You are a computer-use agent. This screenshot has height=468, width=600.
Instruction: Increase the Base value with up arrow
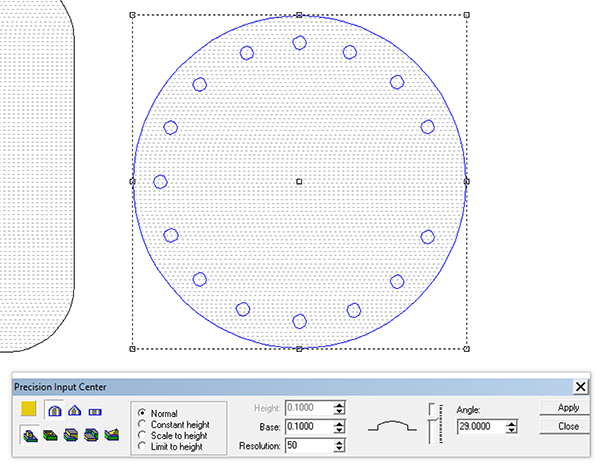pyautogui.click(x=339, y=423)
